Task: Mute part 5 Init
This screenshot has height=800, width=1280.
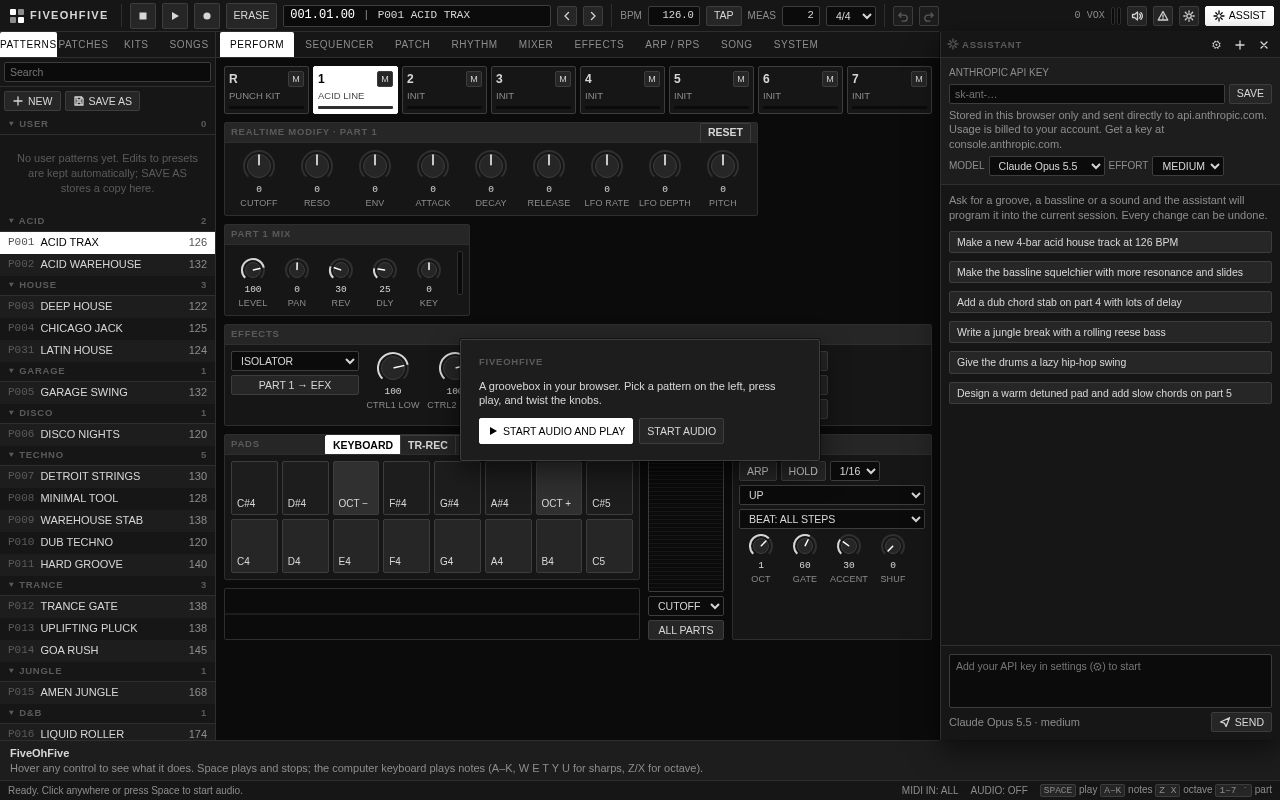Action: (x=741, y=79)
